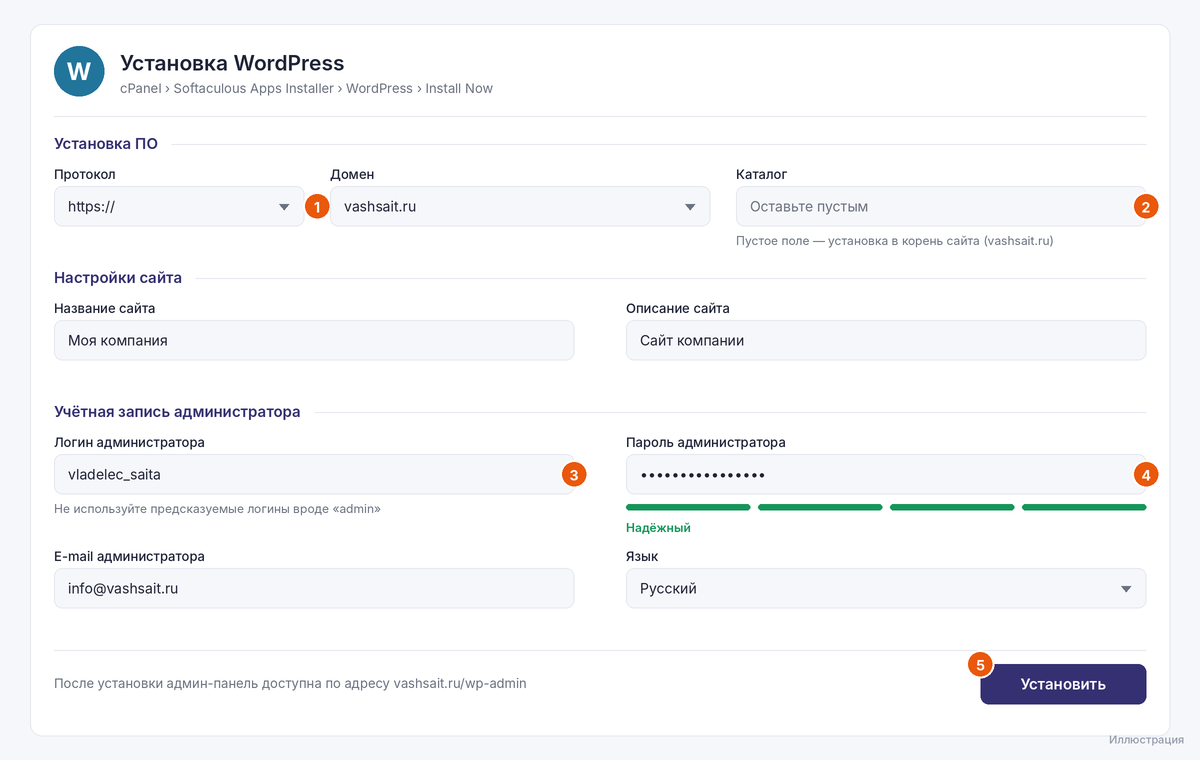The width and height of the screenshot is (1200, 760).
Task: Click the cPanel breadcrumb path text
Action: [x=306, y=88]
